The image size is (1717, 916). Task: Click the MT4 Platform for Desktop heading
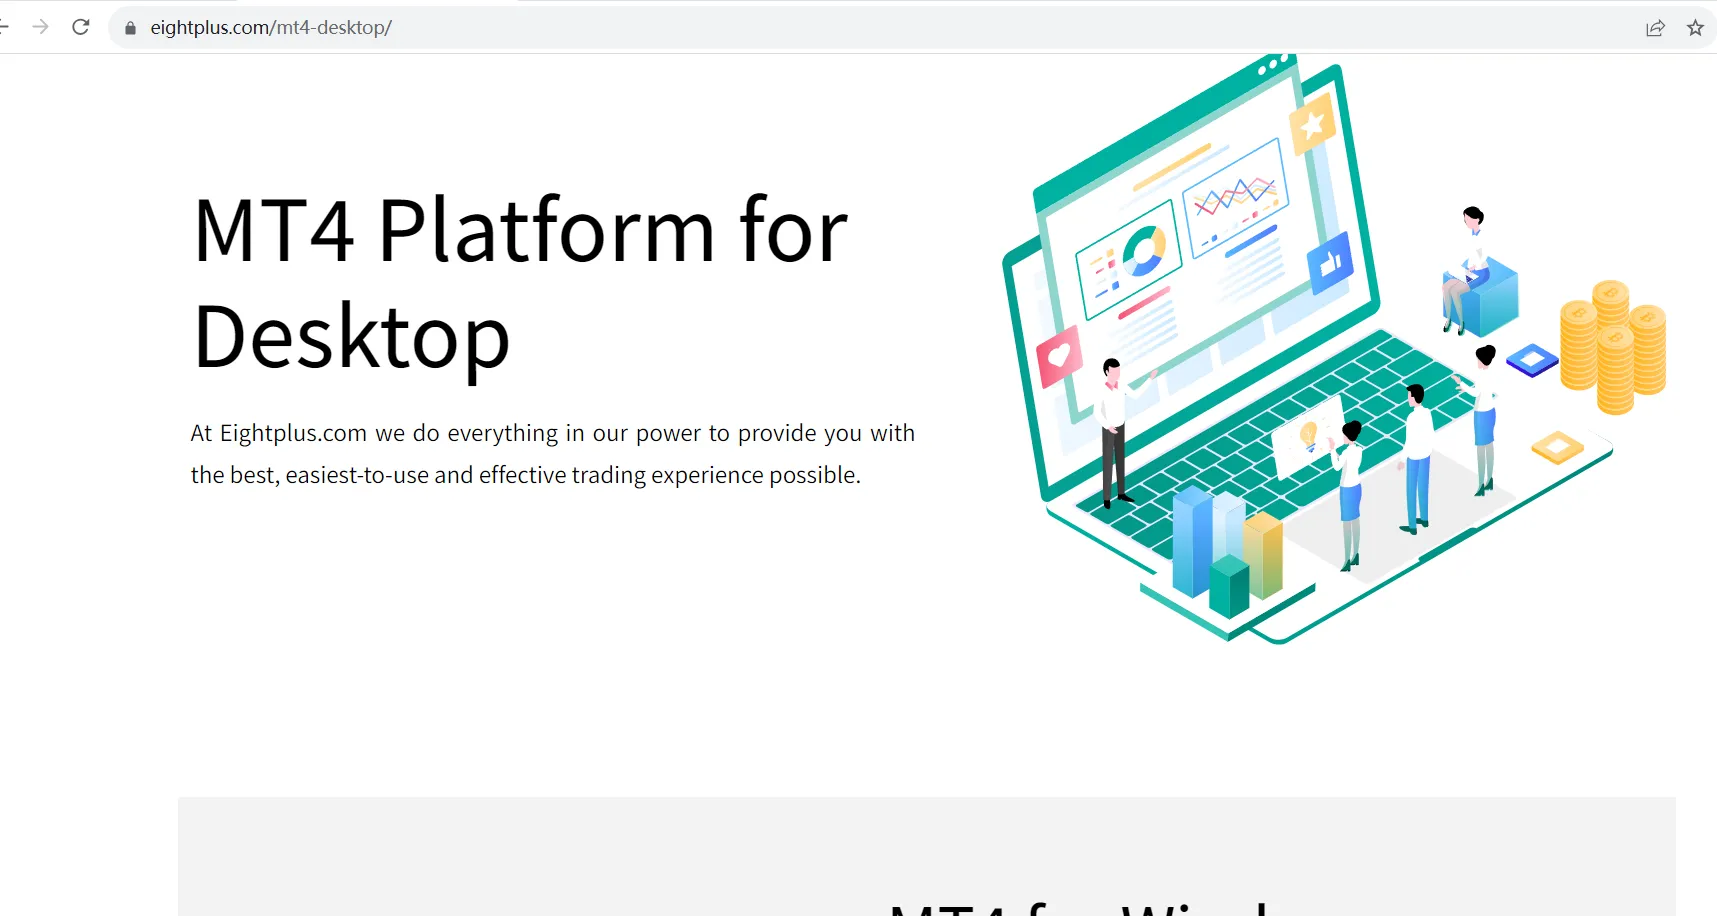pos(520,283)
